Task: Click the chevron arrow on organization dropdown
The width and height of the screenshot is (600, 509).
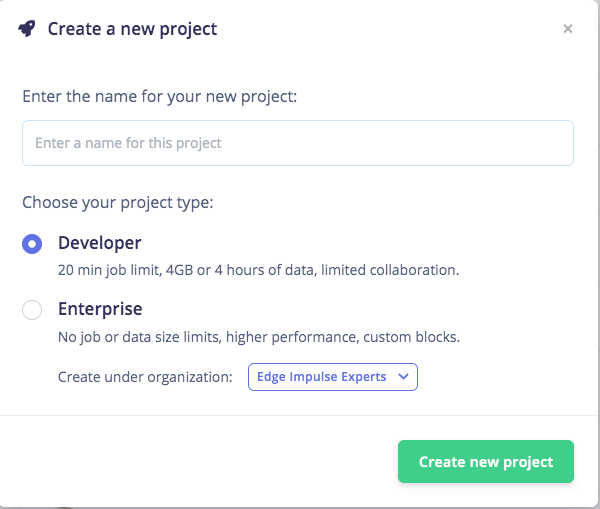Action: pos(403,376)
